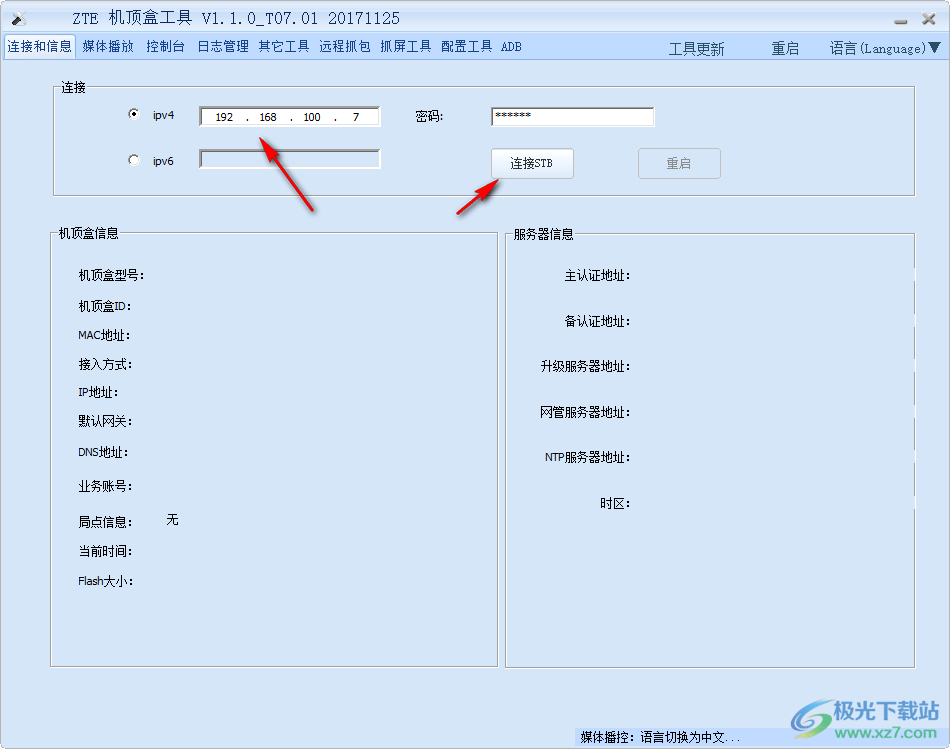Switch to the 连接和信息 tab
The image size is (950, 749).
coord(39,47)
